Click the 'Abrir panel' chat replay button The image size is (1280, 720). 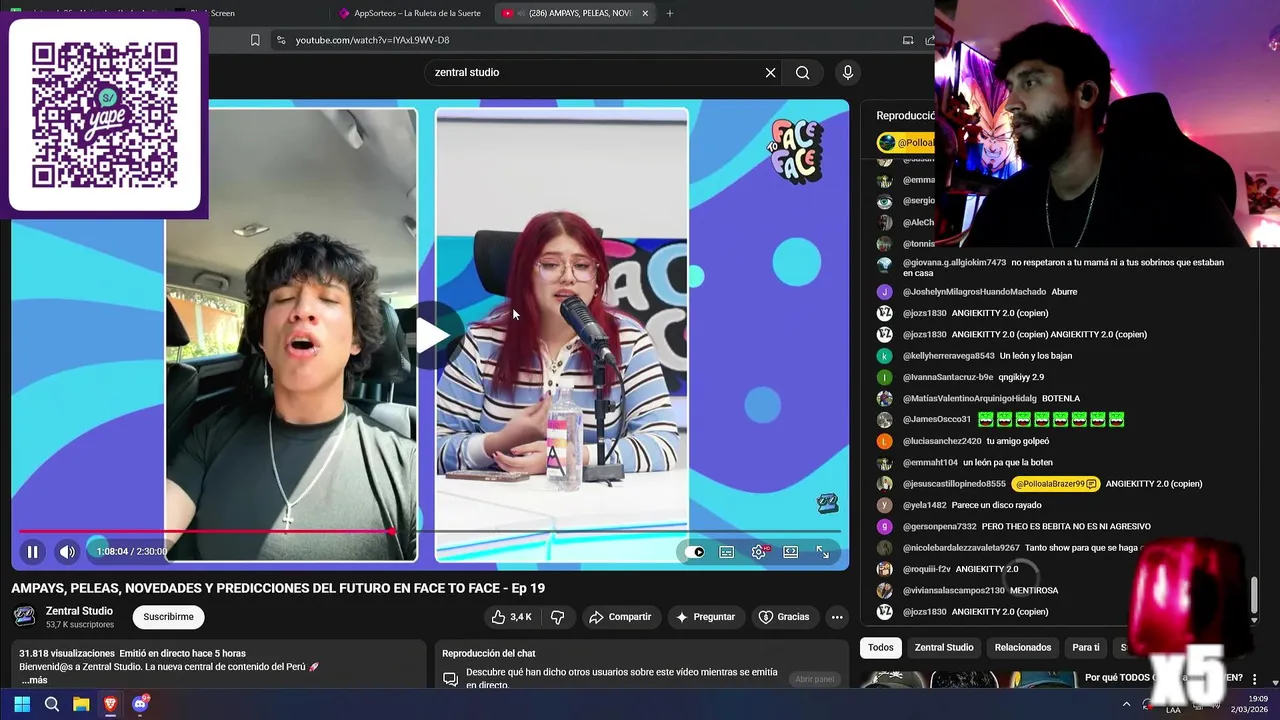pos(814,679)
